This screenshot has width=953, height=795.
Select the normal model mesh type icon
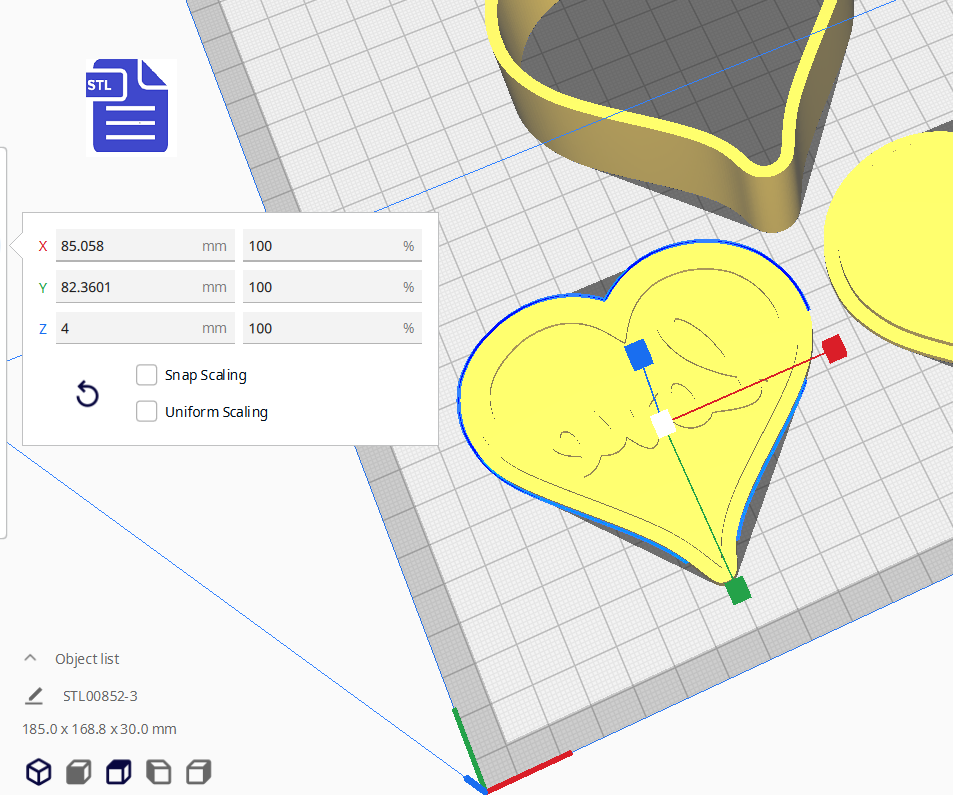38,772
